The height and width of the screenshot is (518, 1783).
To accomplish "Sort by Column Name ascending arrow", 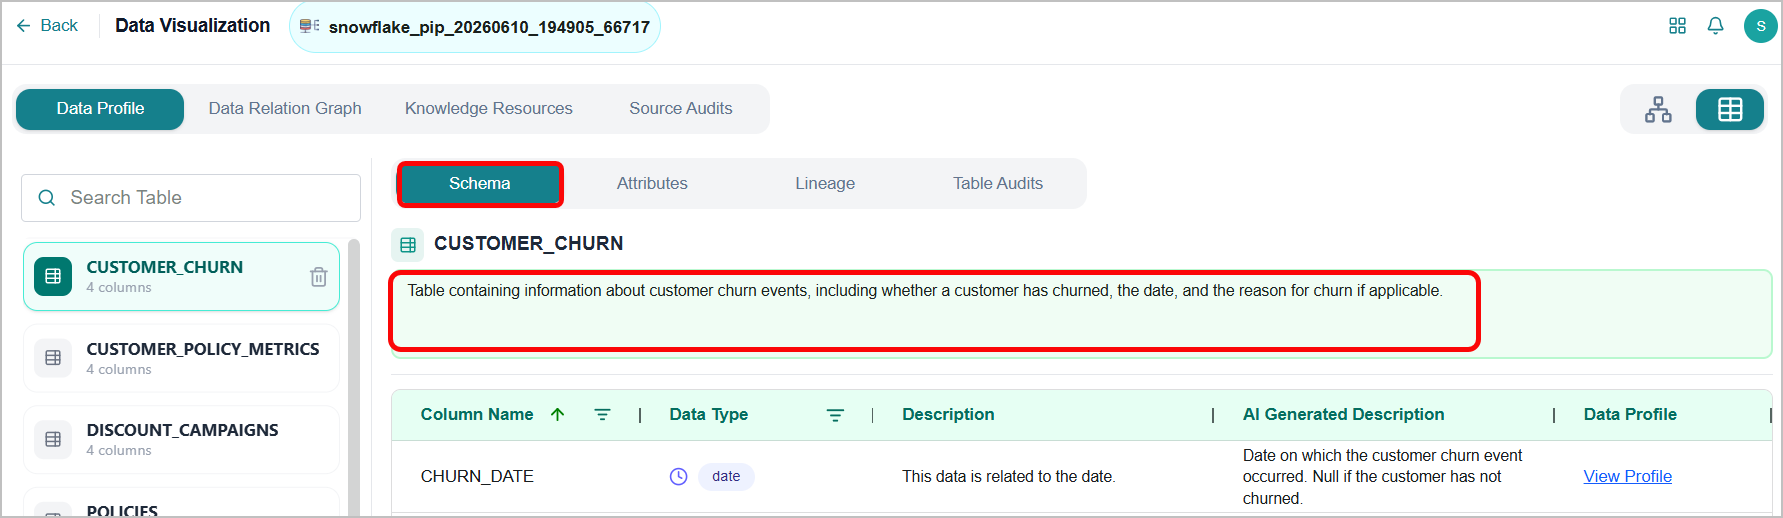I will click(x=558, y=414).
